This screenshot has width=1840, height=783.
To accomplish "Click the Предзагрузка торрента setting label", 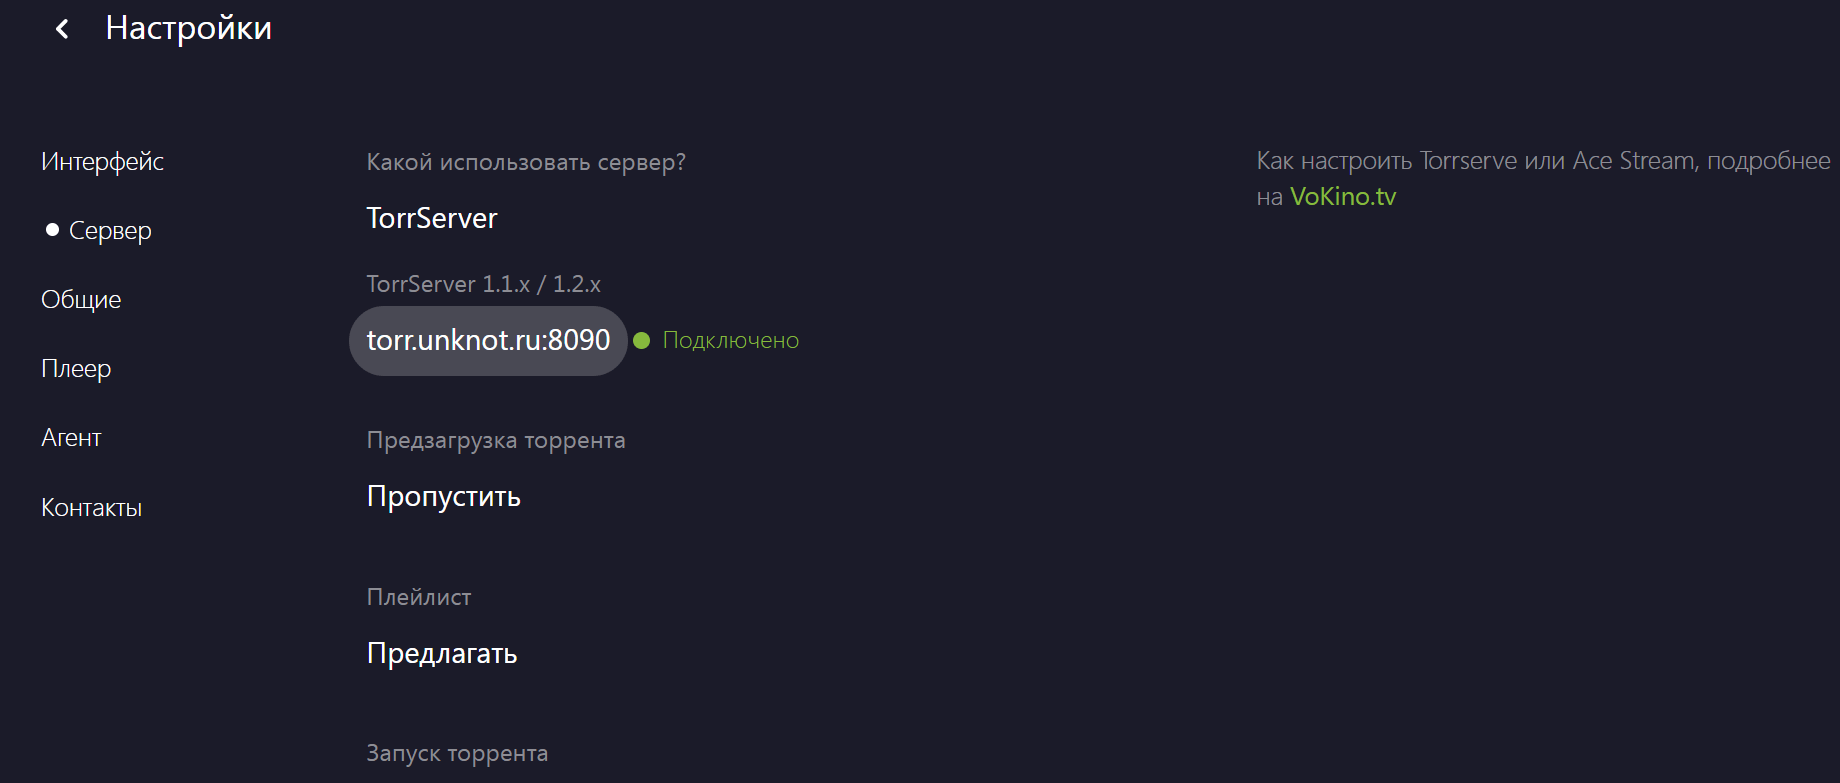I will tap(496, 440).
